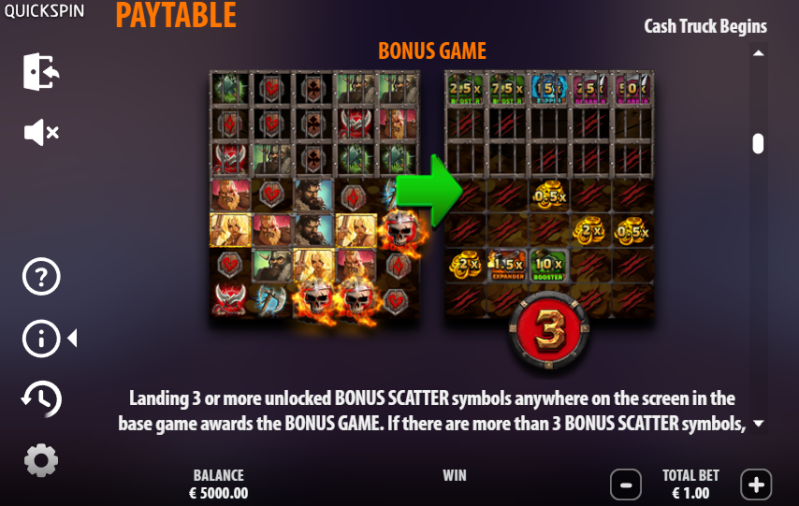799x506 pixels.
Task: Click the Bonus Game heading
Action: coord(432,51)
